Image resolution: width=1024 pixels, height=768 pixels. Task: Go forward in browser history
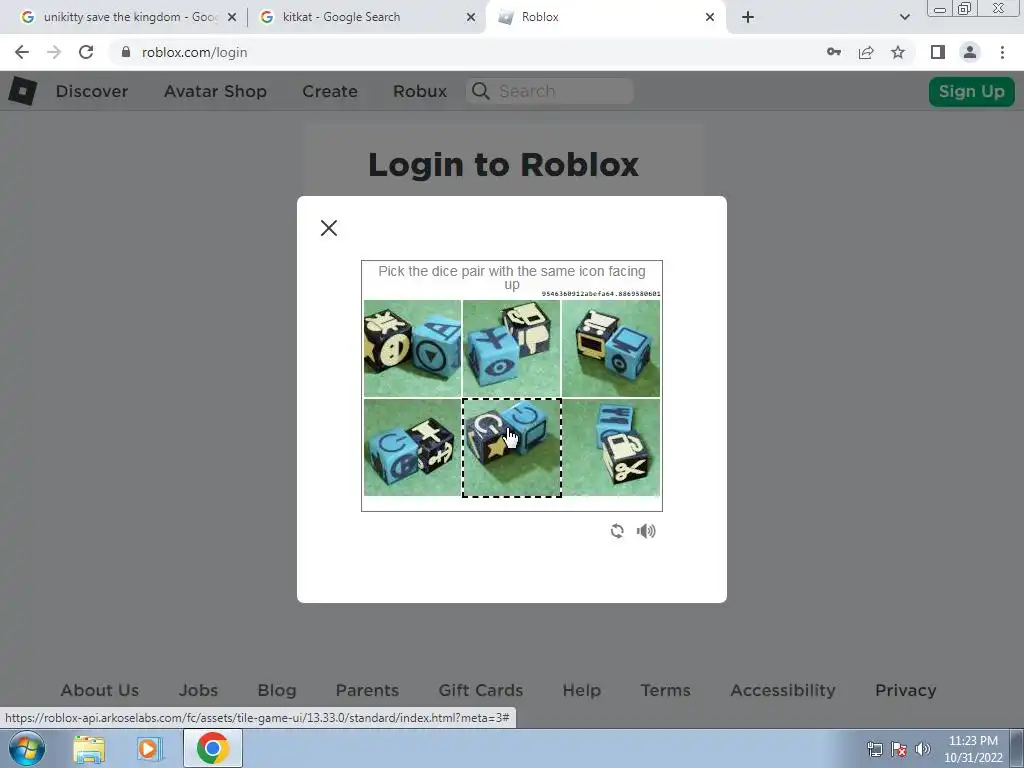54,52
